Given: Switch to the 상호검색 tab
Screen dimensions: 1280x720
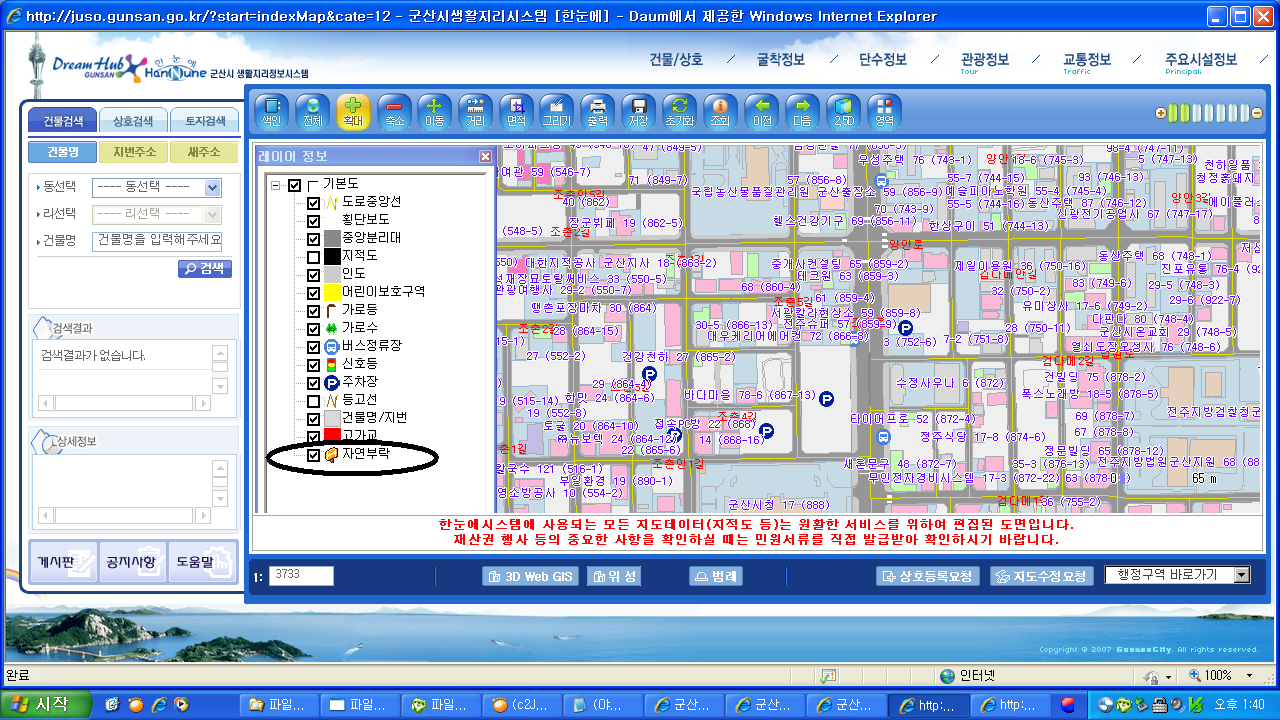Looking at the screenshot, I should click(134, 121).
